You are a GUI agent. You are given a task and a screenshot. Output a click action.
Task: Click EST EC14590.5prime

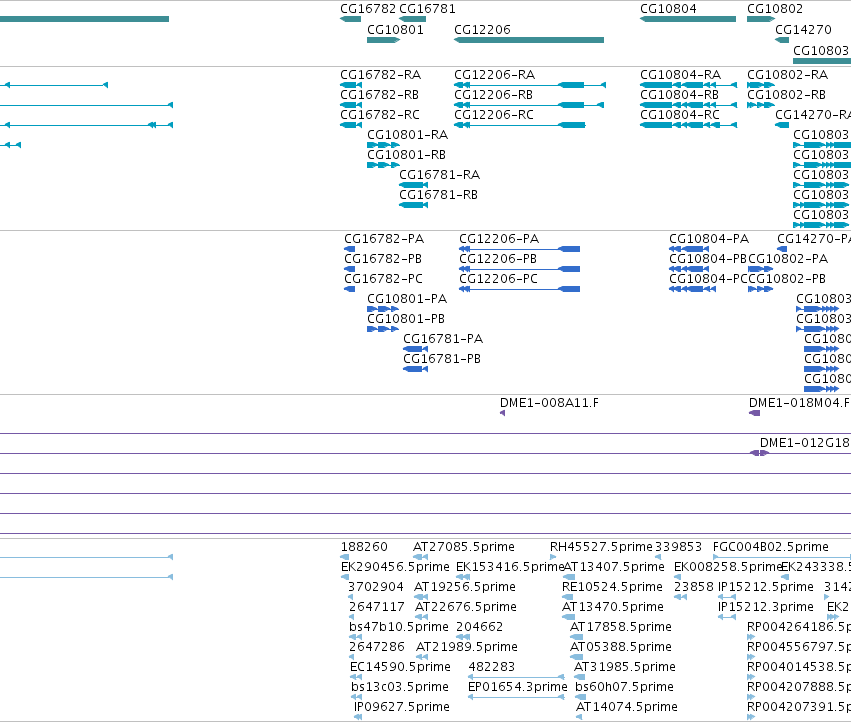point(401,668)
